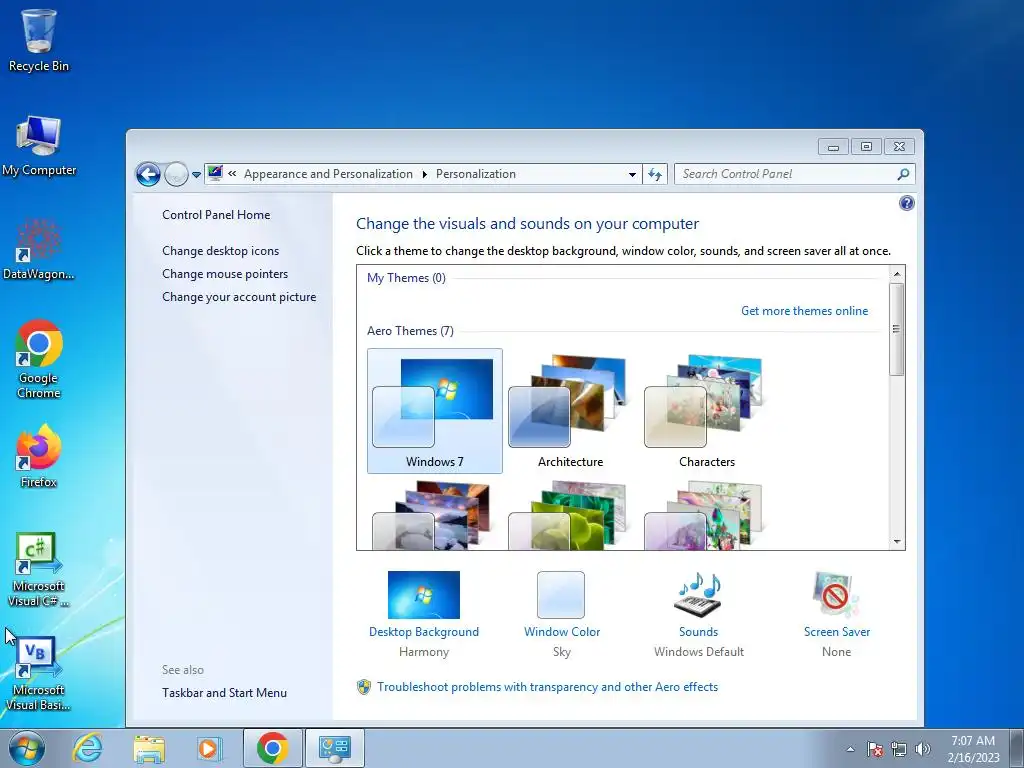
Task: Click the Control Panel taskbar button
Action: click(x=334, y=748)
